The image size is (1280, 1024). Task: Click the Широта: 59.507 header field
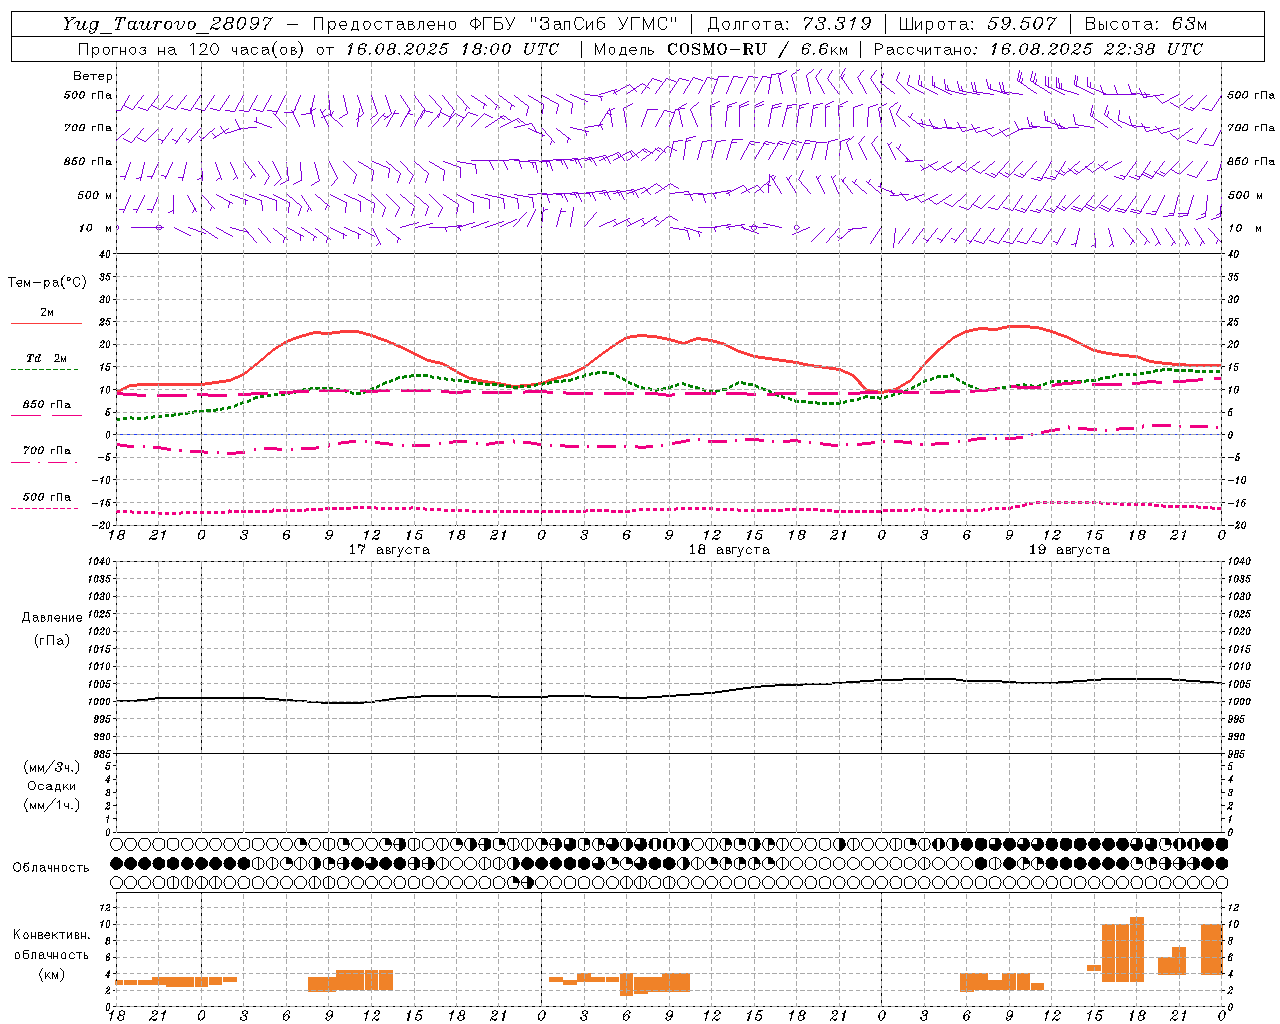pos(976,24)
